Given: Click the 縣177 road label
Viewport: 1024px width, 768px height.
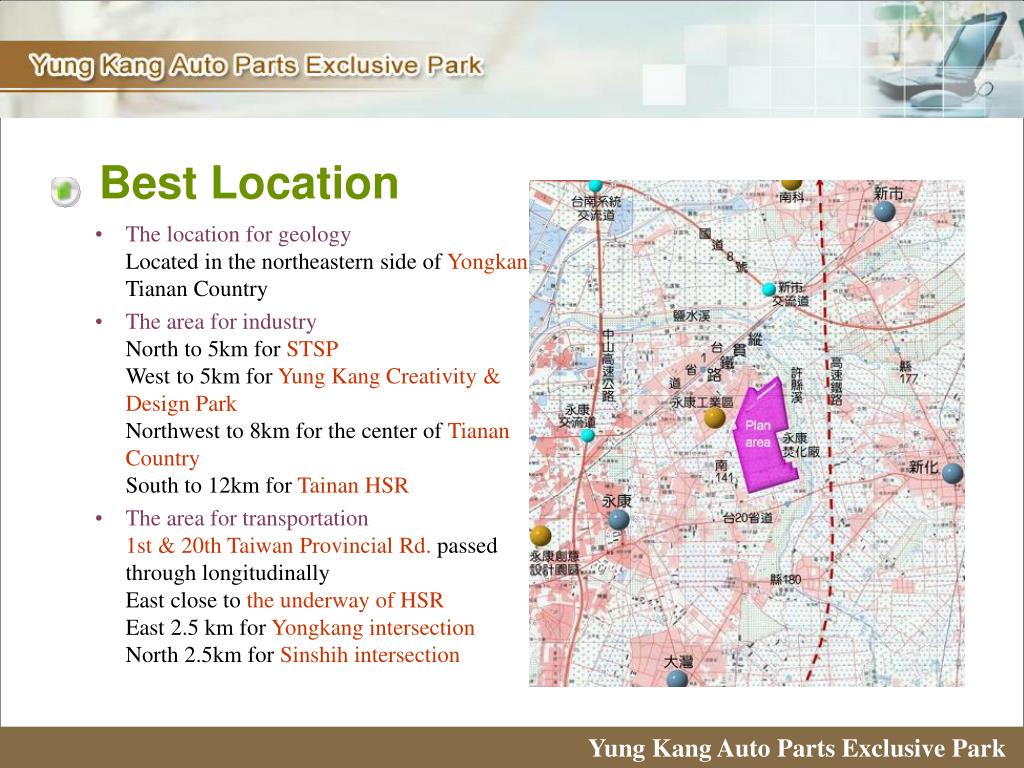Looking at the screenshot, I should point(908,372).
